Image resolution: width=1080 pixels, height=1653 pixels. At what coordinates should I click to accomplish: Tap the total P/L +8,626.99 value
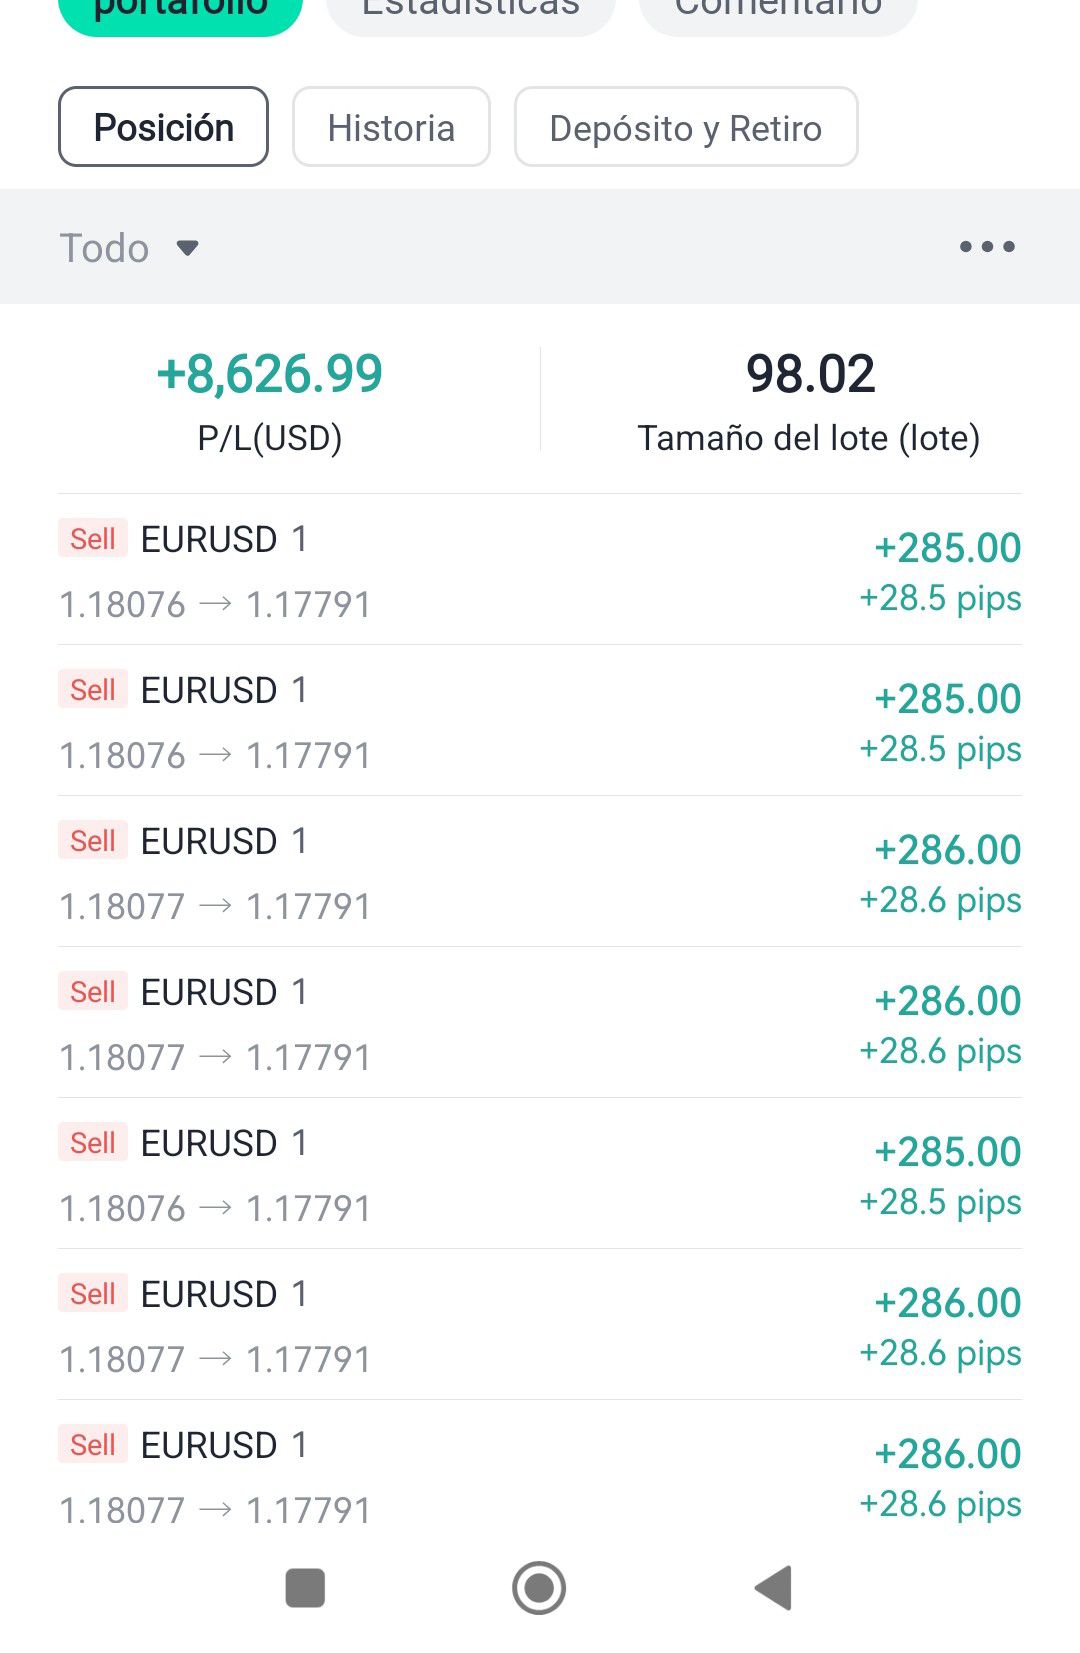click(x=270, y=374)
